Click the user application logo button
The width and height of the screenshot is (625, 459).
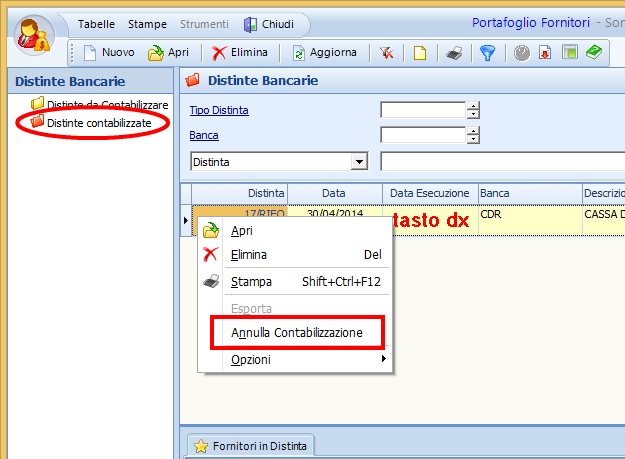tap(36, 36)
